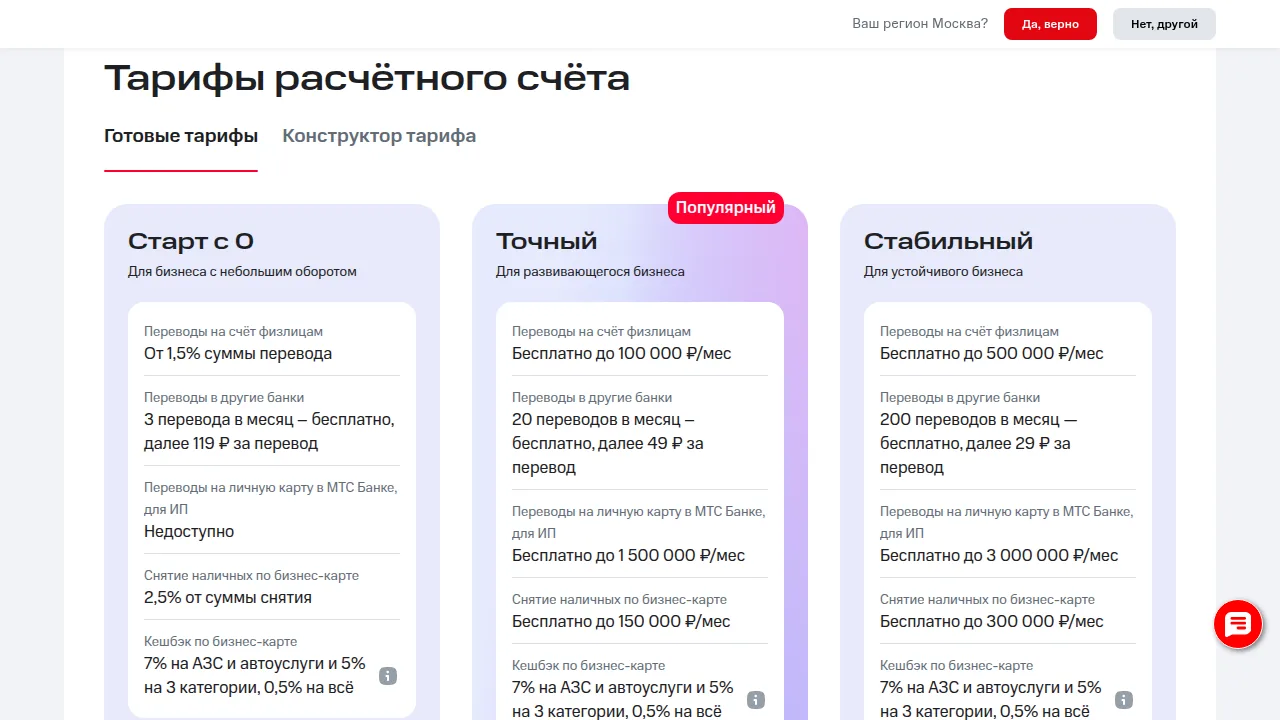This screenshot has height=720, width=1280.
Task: Open the chat support icon
Action: point(1238,625)
